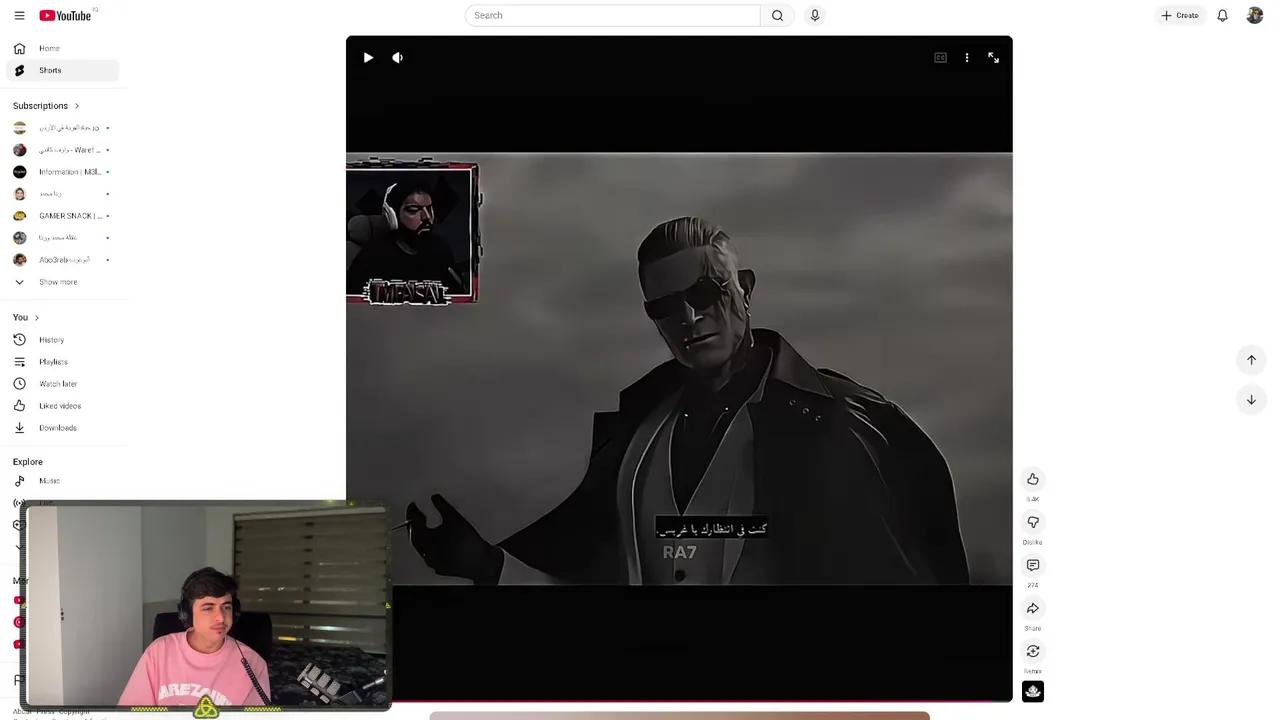Open the Waref channel subscription
Viewport: 1280px width, 720px height.
click(x=63, y=150)
